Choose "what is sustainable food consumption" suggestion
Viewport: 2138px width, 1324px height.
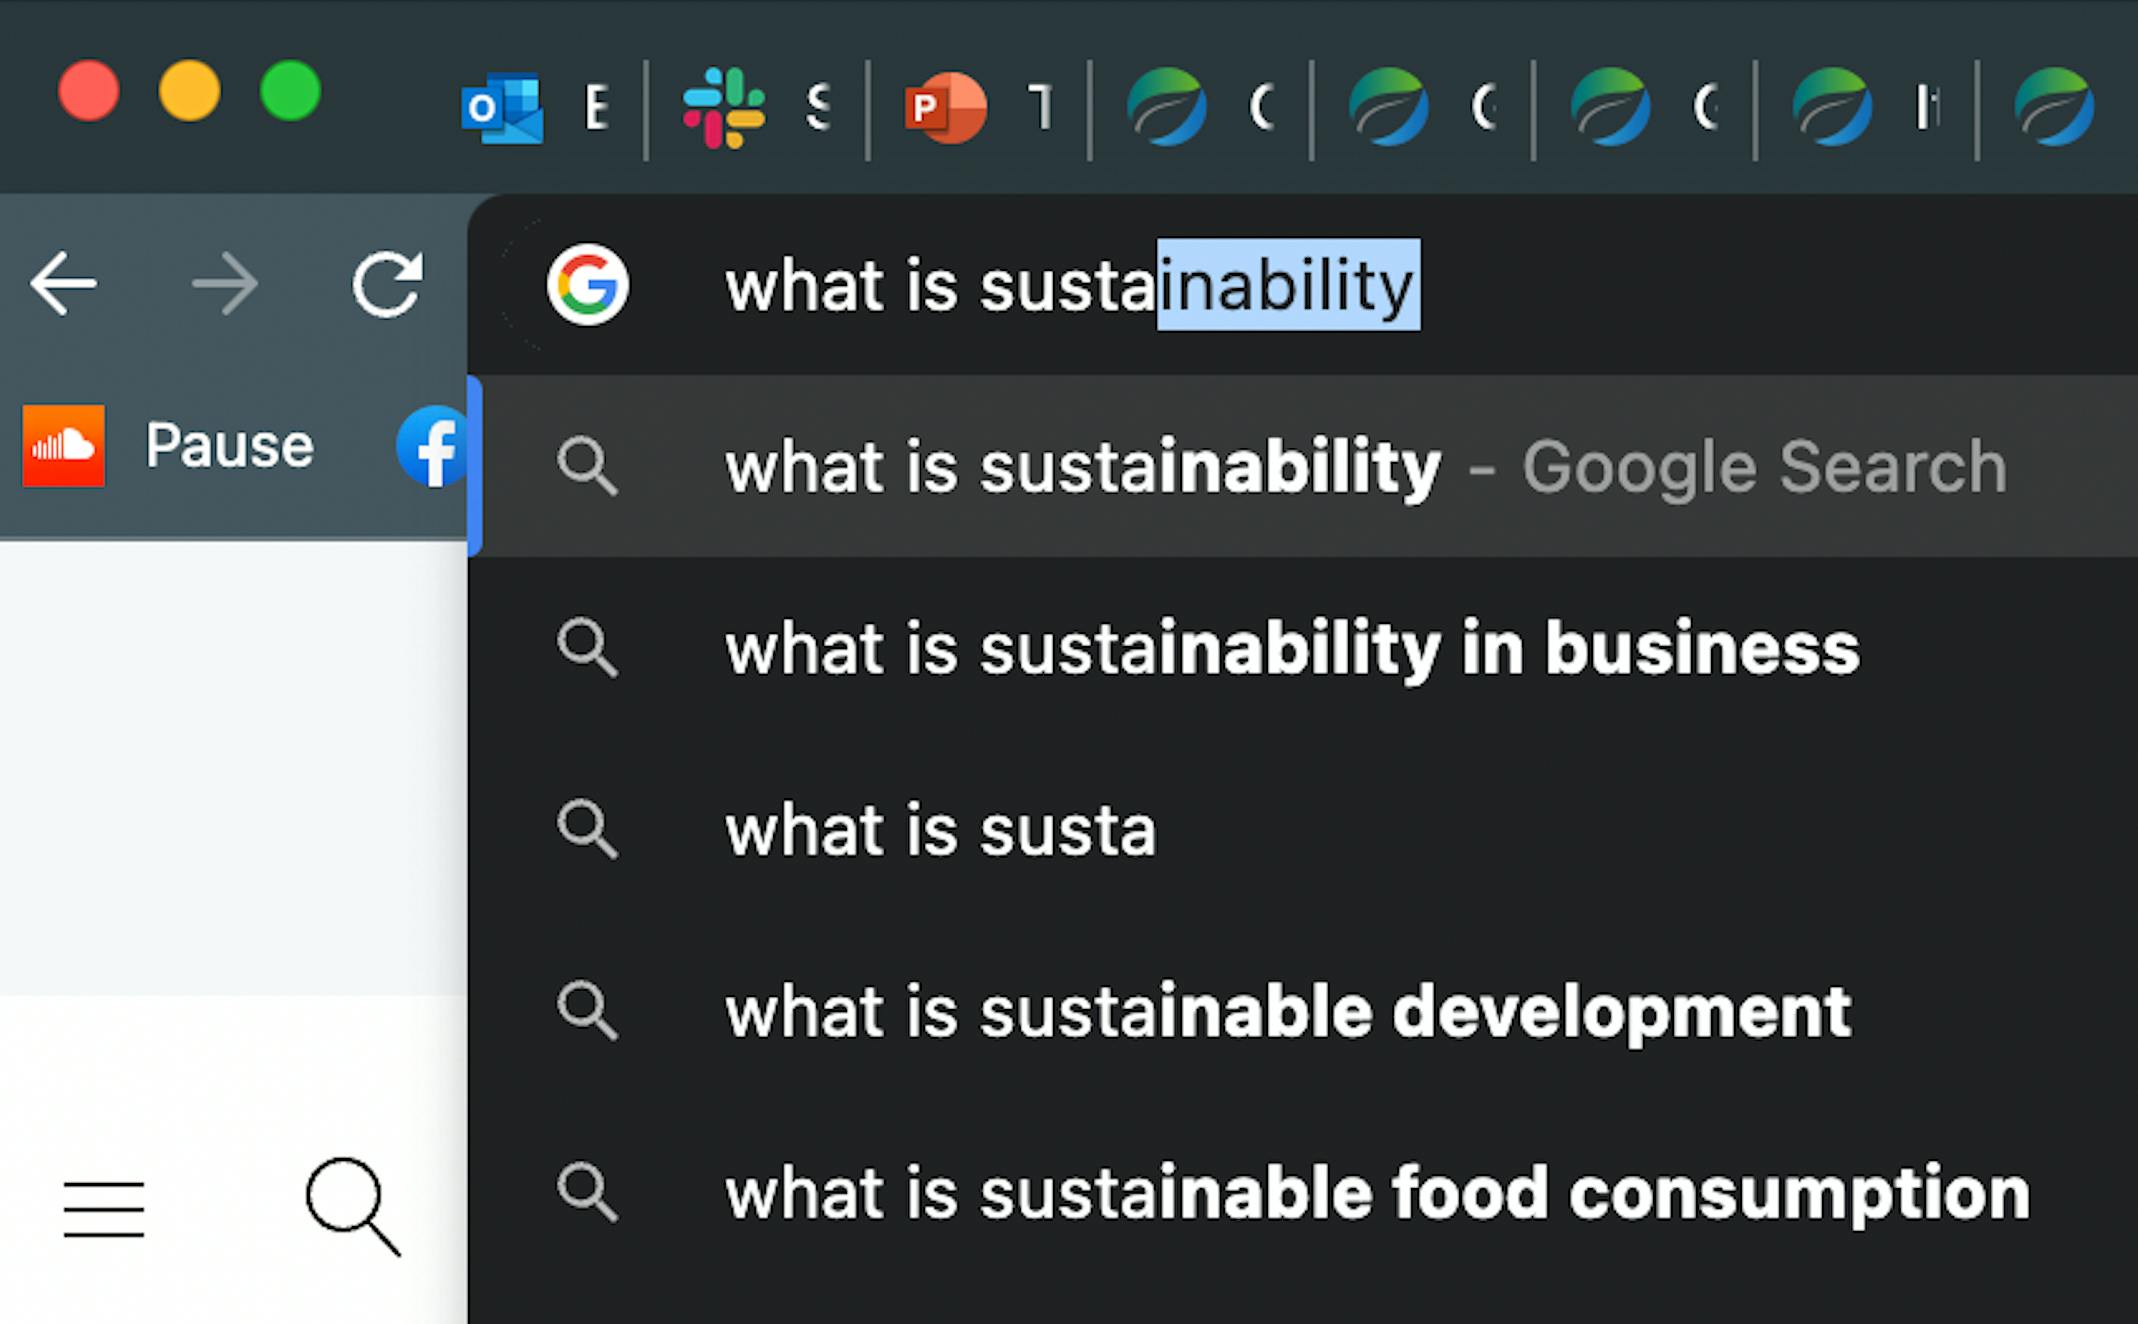click(1377, 1193)
